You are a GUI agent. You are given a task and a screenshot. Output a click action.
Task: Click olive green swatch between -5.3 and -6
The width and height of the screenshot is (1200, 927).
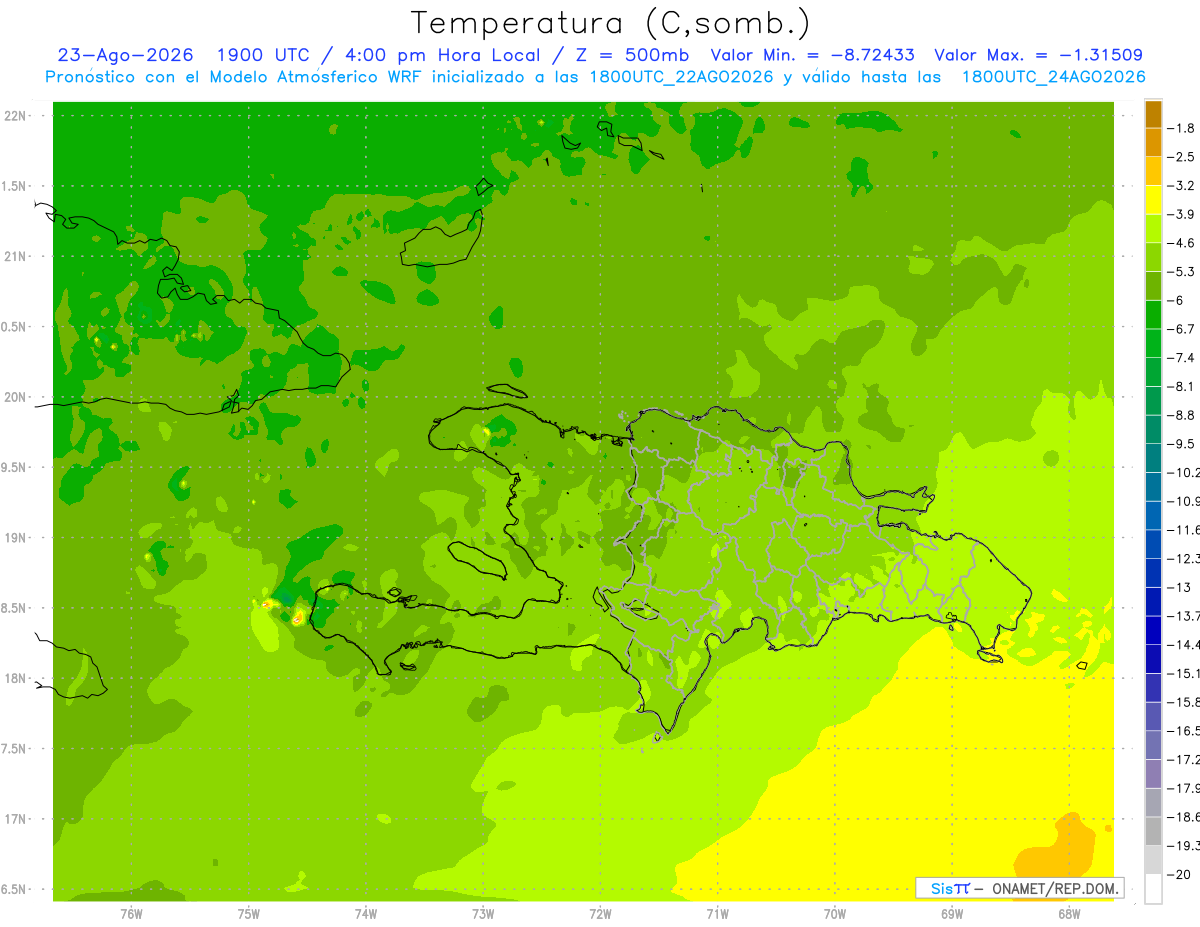[1153, 286]
